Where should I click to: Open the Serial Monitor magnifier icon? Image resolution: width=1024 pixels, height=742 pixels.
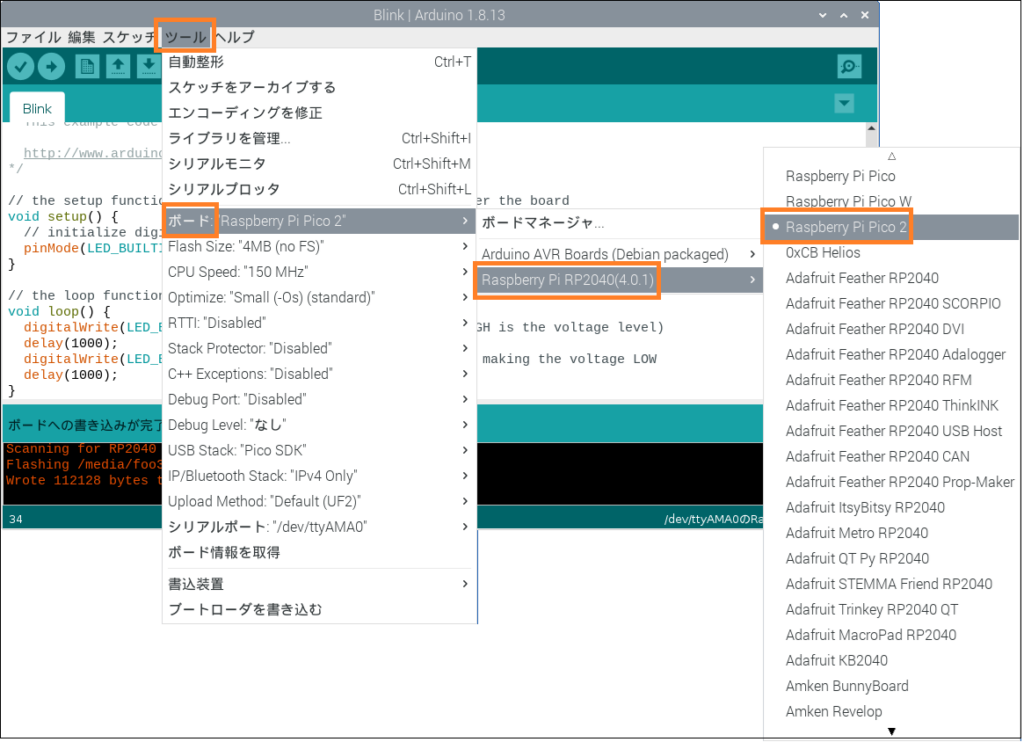click(849, 66)
